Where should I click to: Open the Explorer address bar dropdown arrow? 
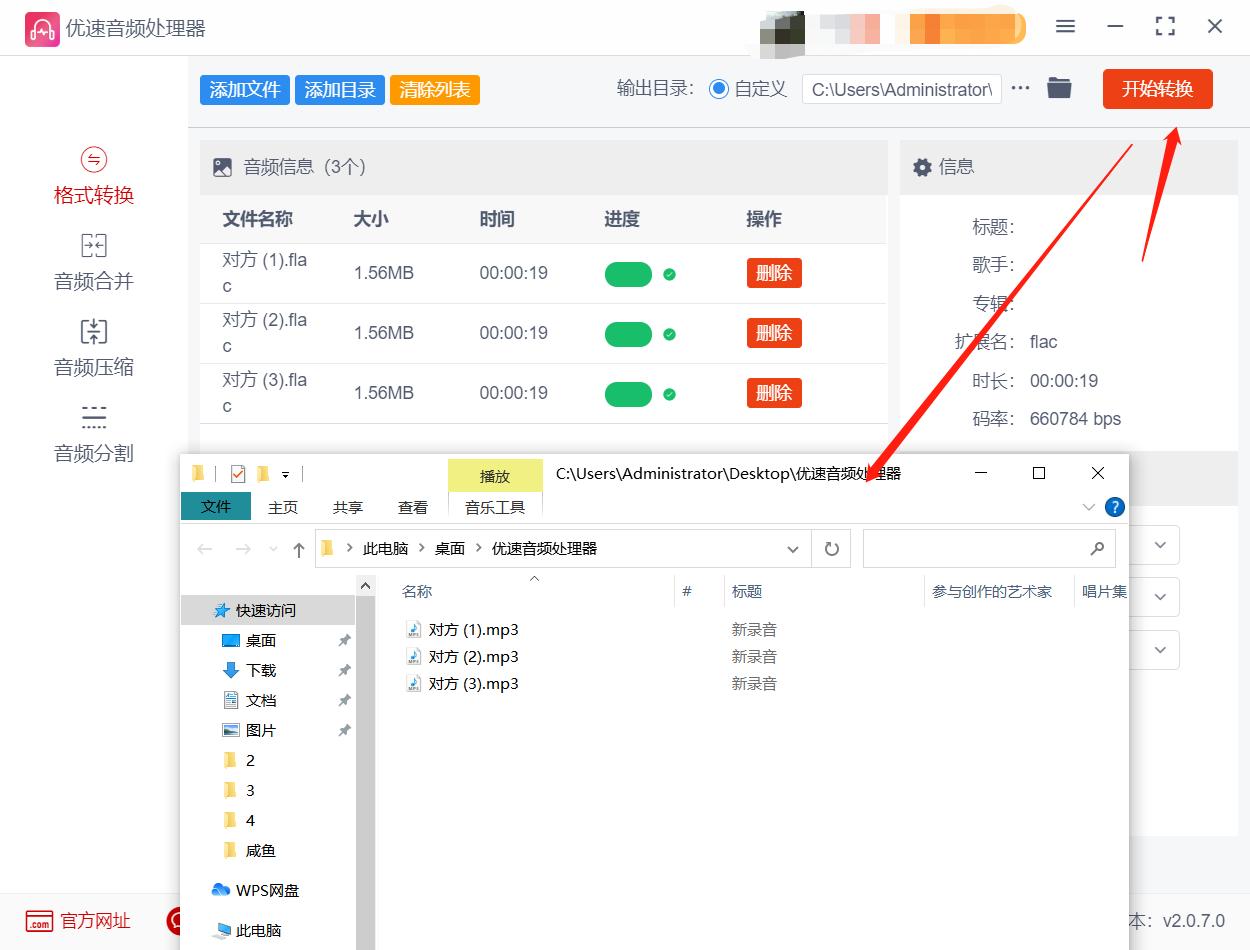coord(793,548)
